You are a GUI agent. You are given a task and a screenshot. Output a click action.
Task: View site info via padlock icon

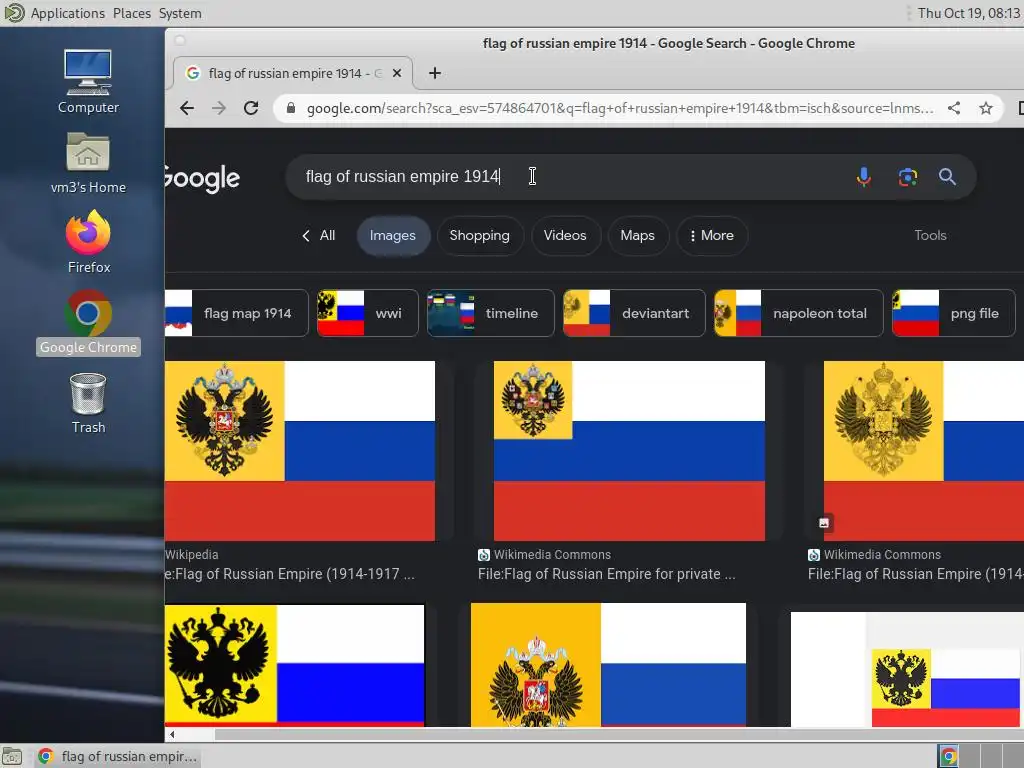(291, 108)
